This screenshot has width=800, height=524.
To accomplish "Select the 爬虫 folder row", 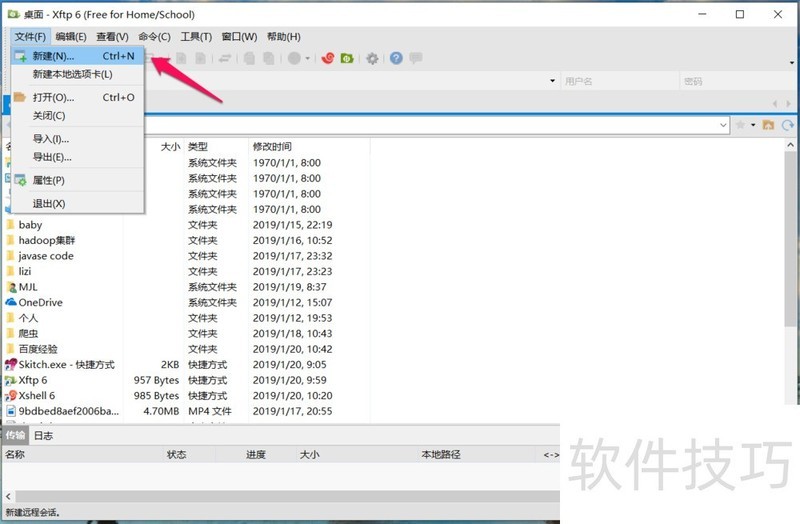I will click(x=187, y=333).
